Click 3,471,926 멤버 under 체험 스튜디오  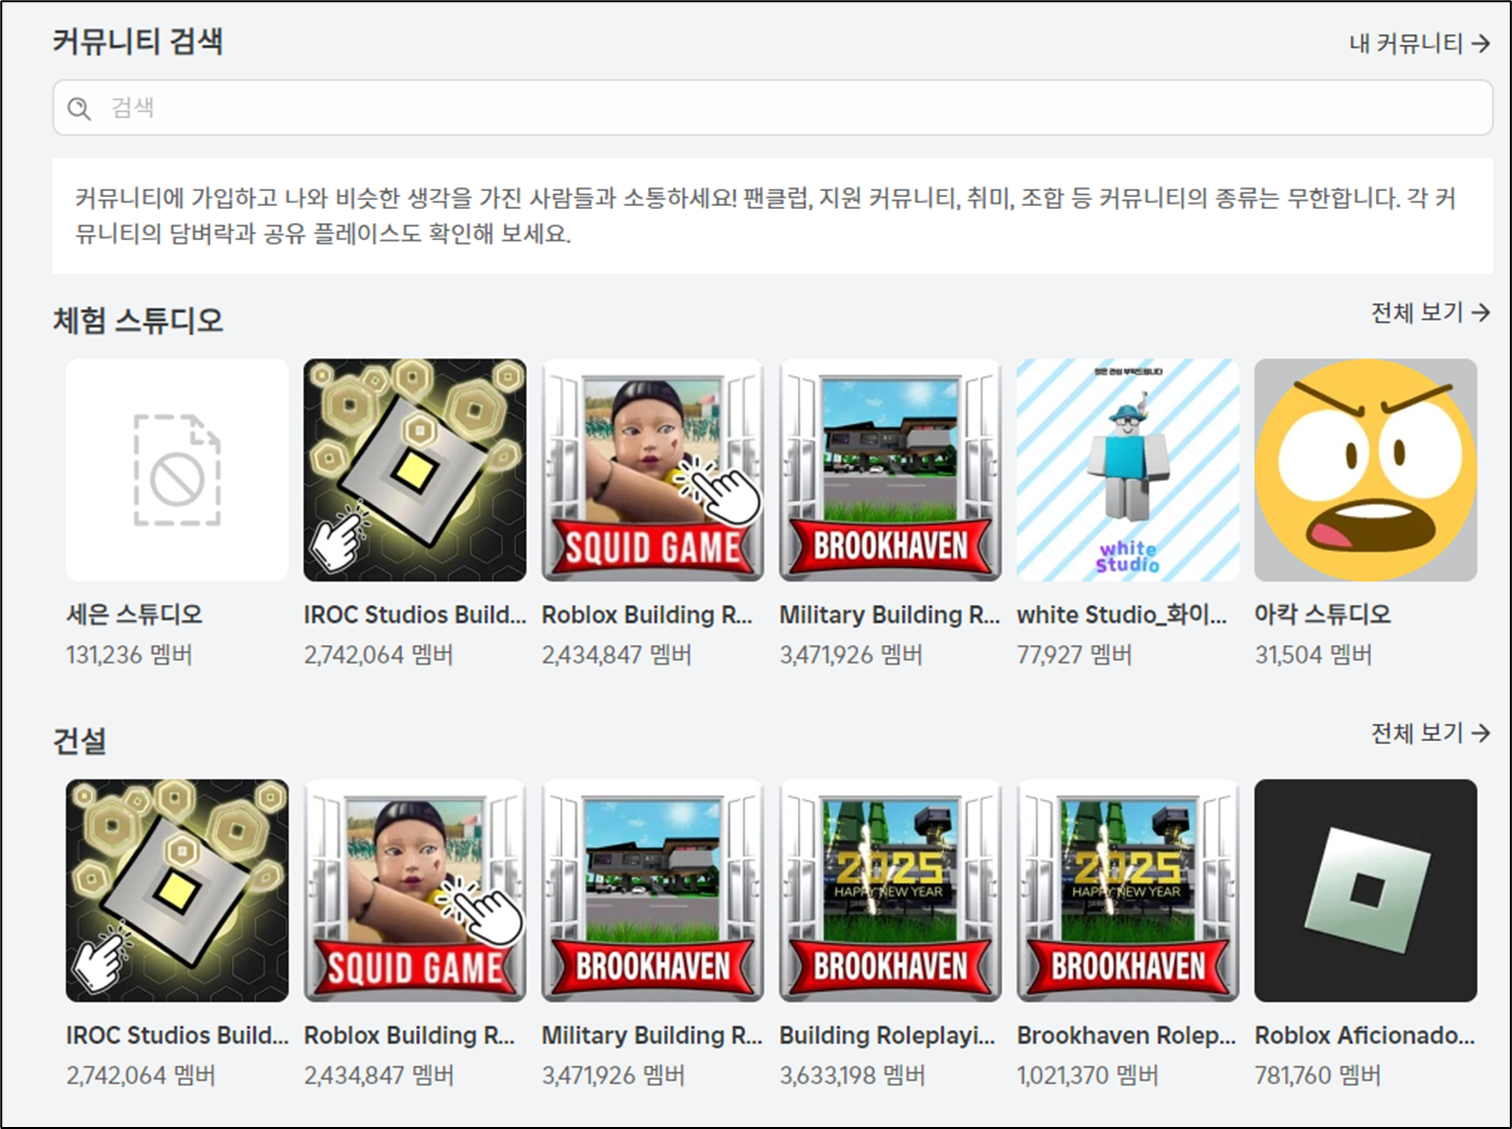tap(851, 655)
